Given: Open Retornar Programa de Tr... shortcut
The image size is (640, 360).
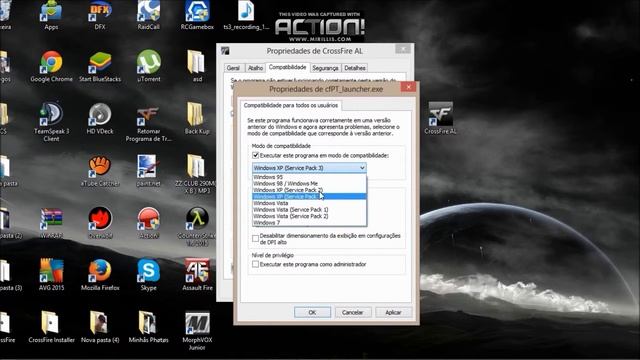Looking at the screenshot, I should coord(148,122).
